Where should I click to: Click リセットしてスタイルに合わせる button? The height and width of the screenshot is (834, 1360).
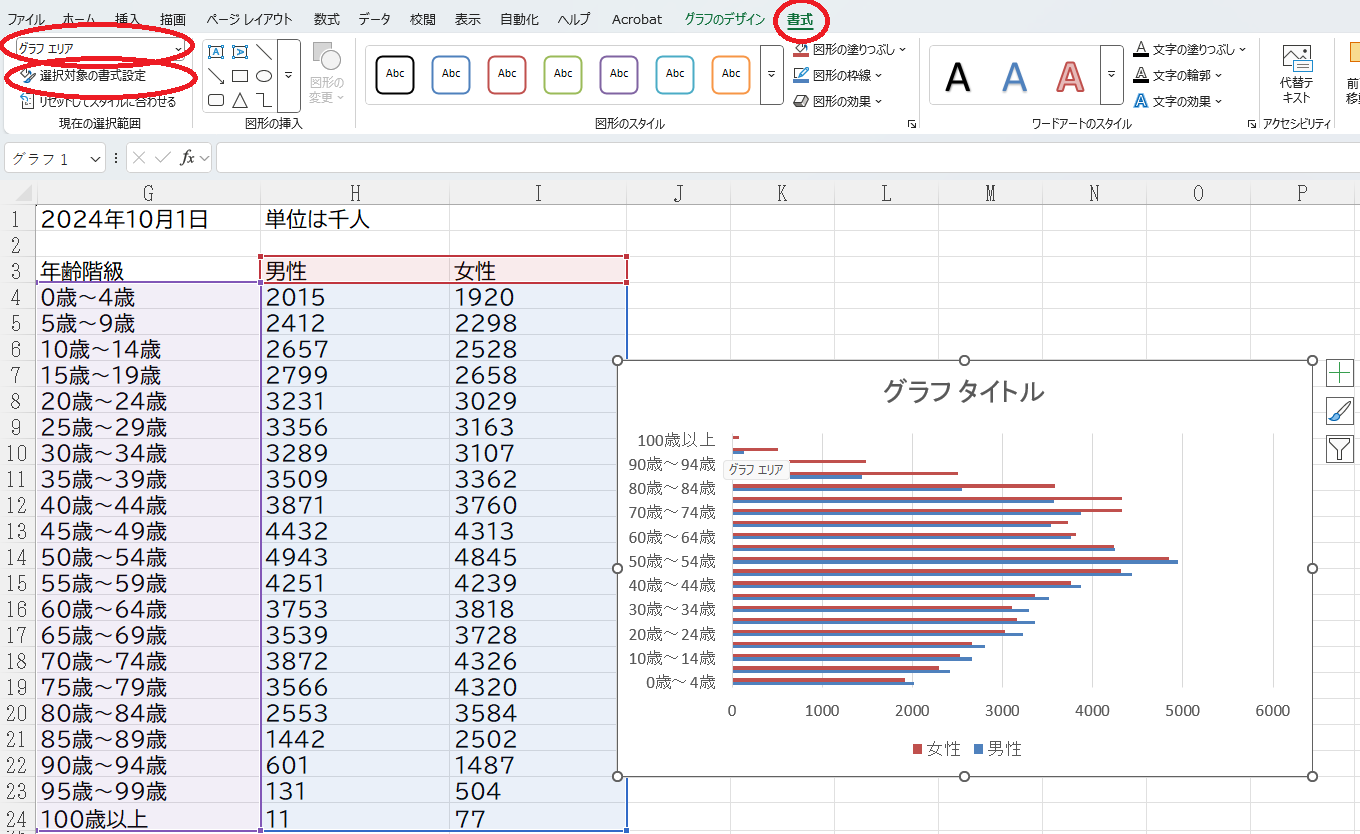click(98, 101)
